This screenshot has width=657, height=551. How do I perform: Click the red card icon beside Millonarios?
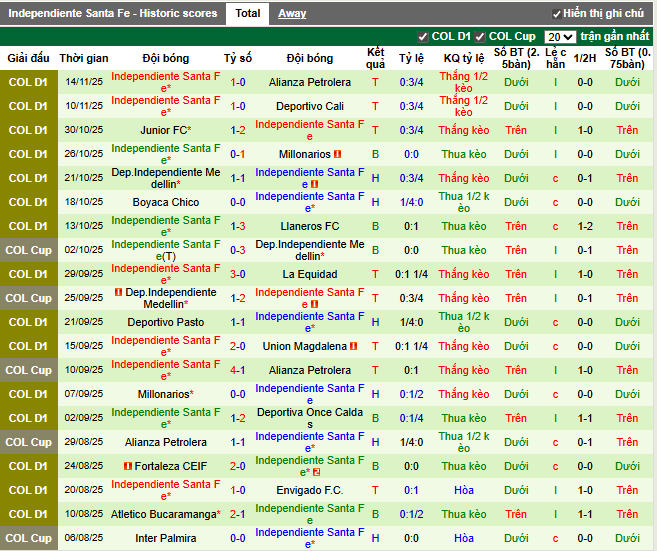tap(338, 154)
